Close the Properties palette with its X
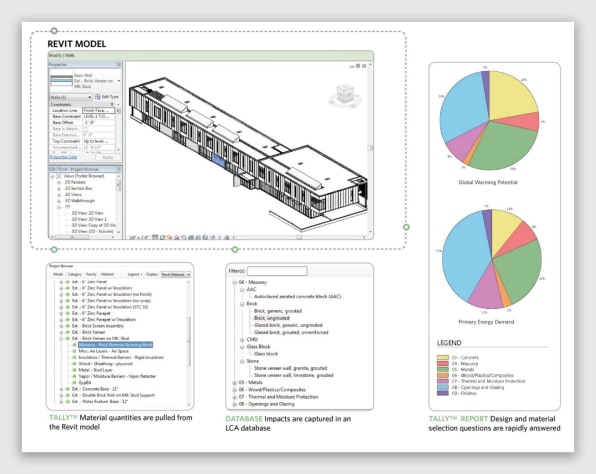Viewport: 596px width, 474px height. point(119,65)
